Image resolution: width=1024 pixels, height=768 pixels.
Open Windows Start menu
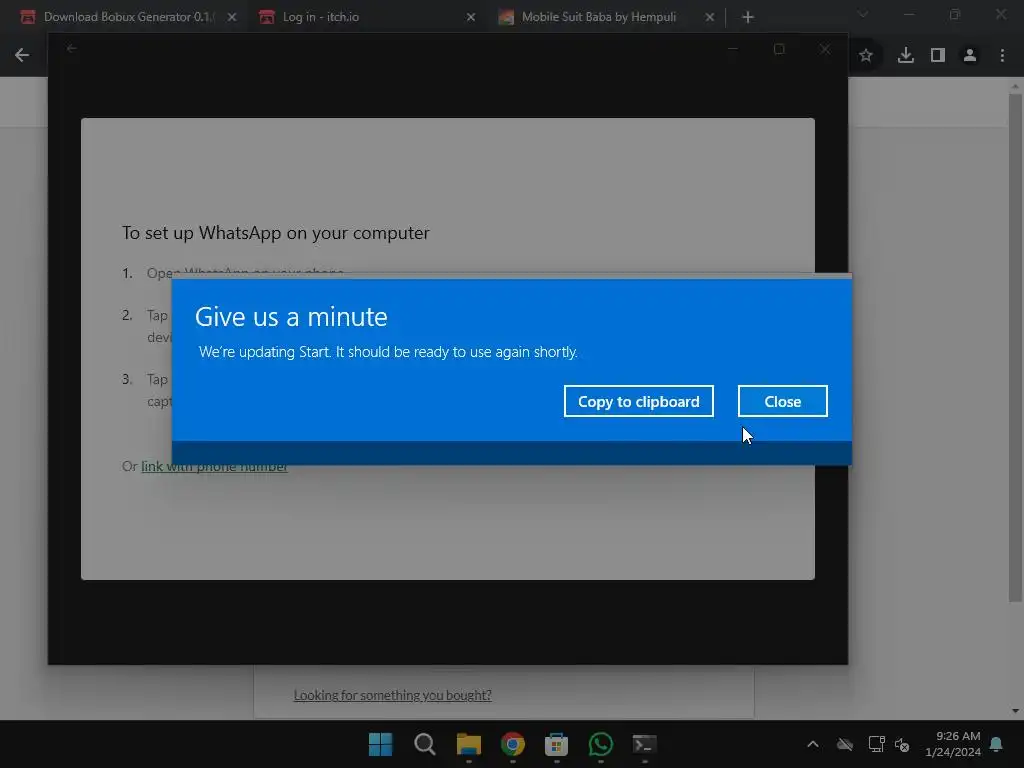point(381,744)
